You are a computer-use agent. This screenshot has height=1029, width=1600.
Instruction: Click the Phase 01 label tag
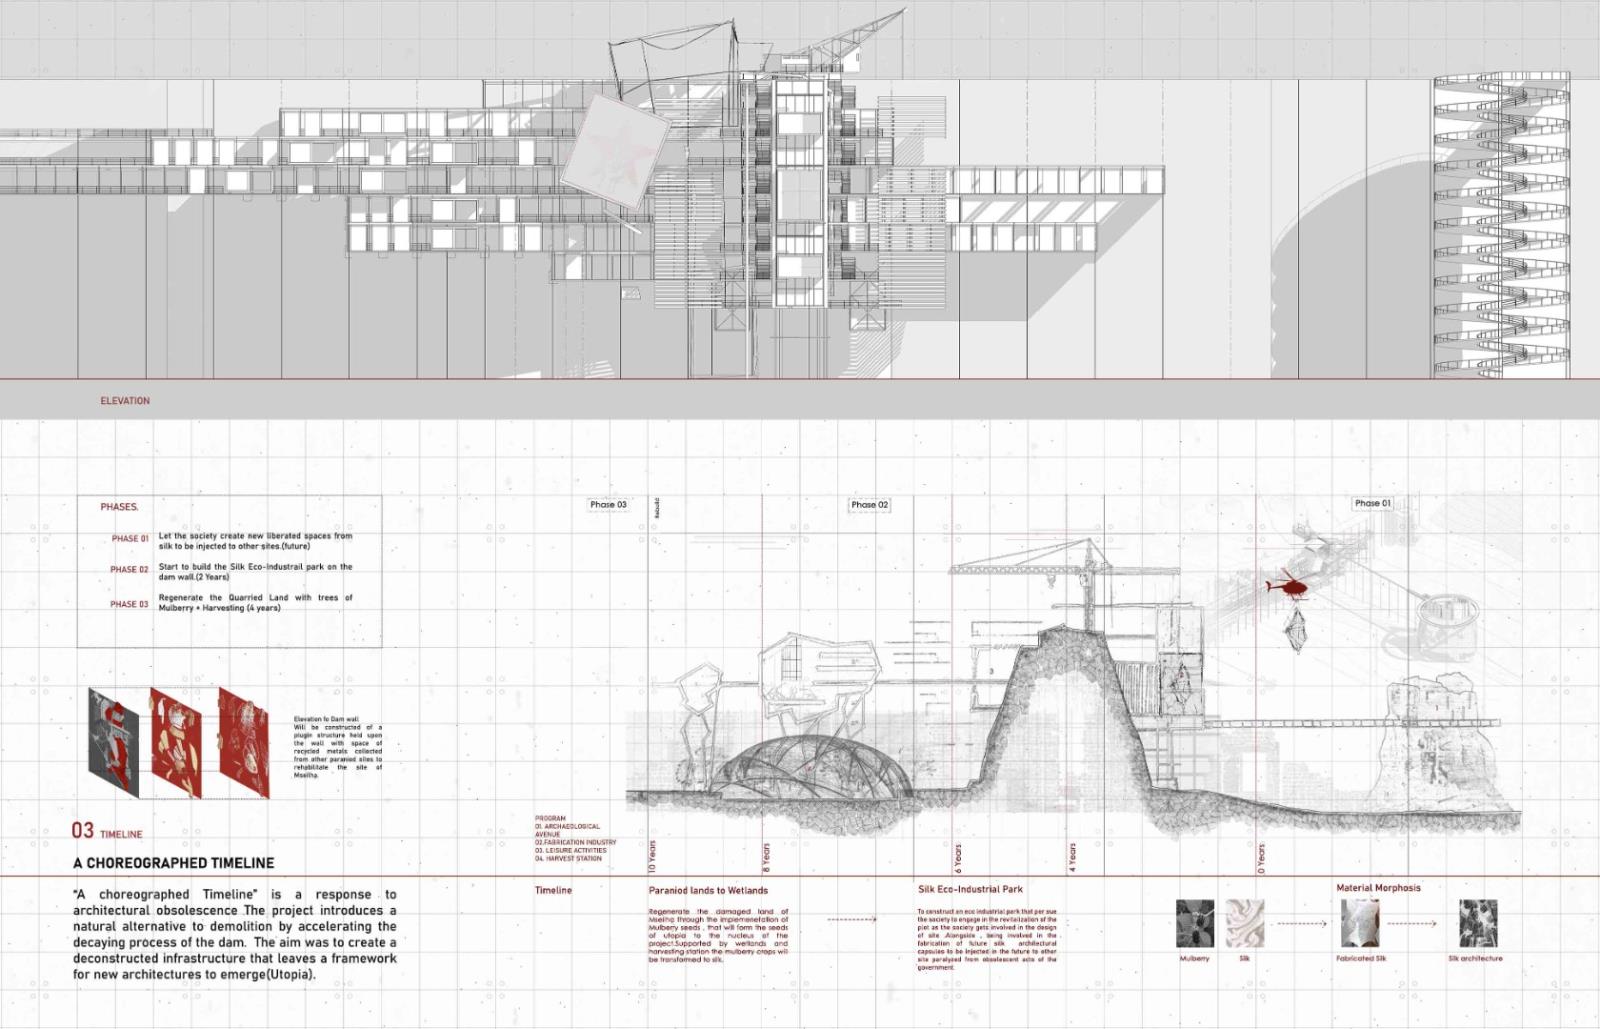pyautogui.click(x=1372, y=503)
